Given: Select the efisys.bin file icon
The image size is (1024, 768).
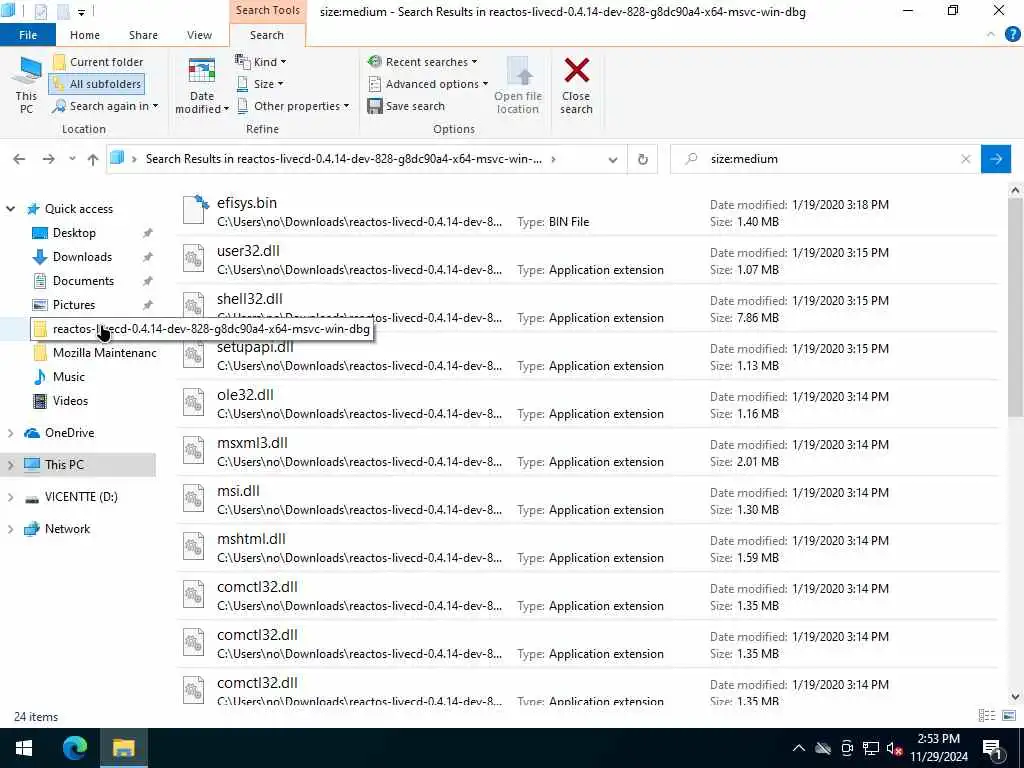Looking at the screenshot, I should tap(195, 210).
